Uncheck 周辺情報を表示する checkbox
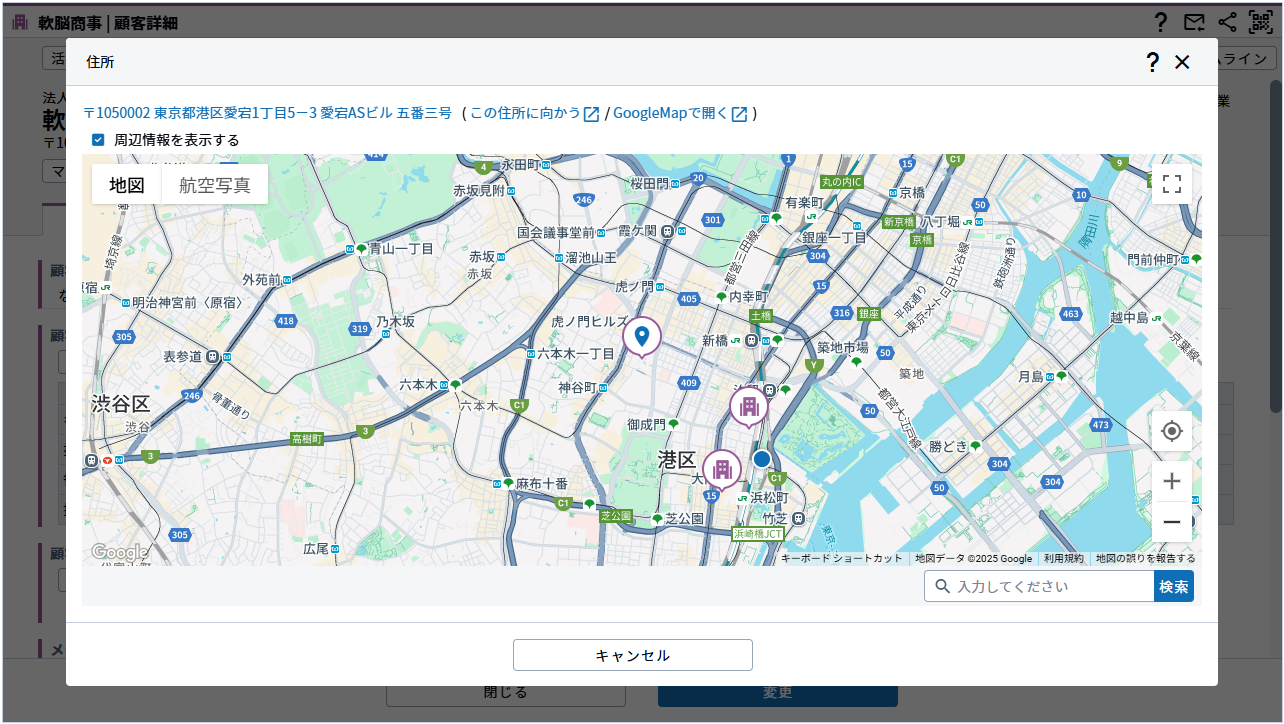Viewport: 1284px width, 724px height. pos(98,140)
